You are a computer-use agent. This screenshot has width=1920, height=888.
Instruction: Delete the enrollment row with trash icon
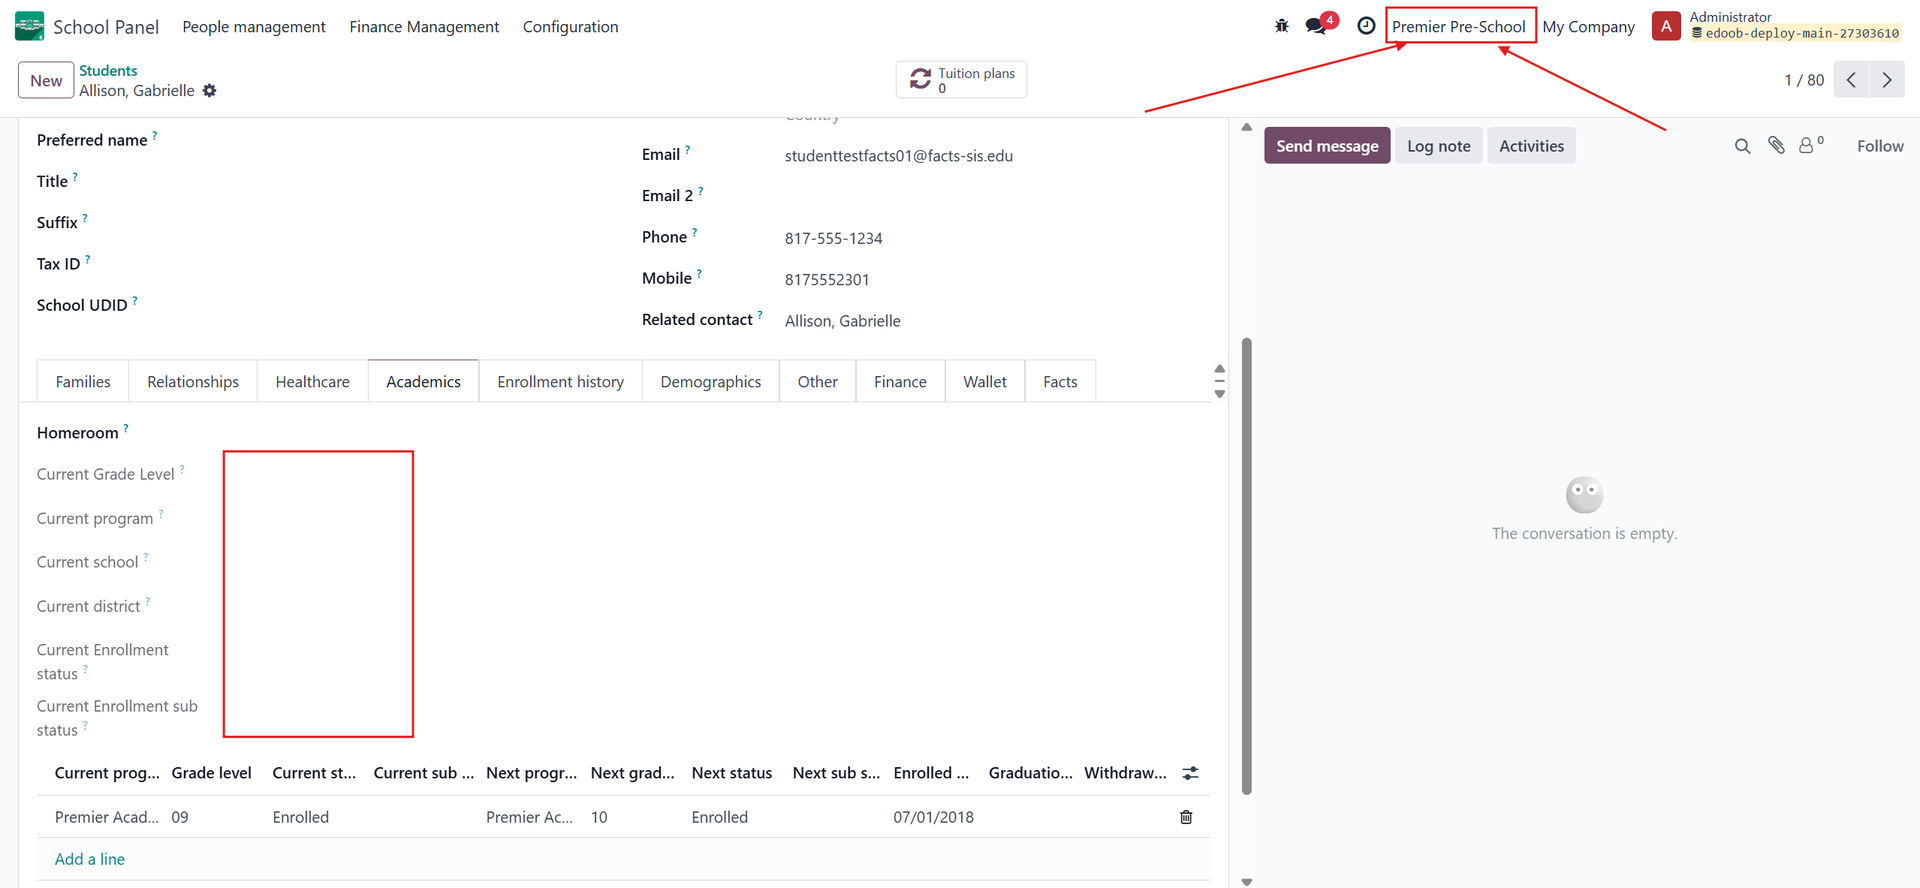[1186, 817]
